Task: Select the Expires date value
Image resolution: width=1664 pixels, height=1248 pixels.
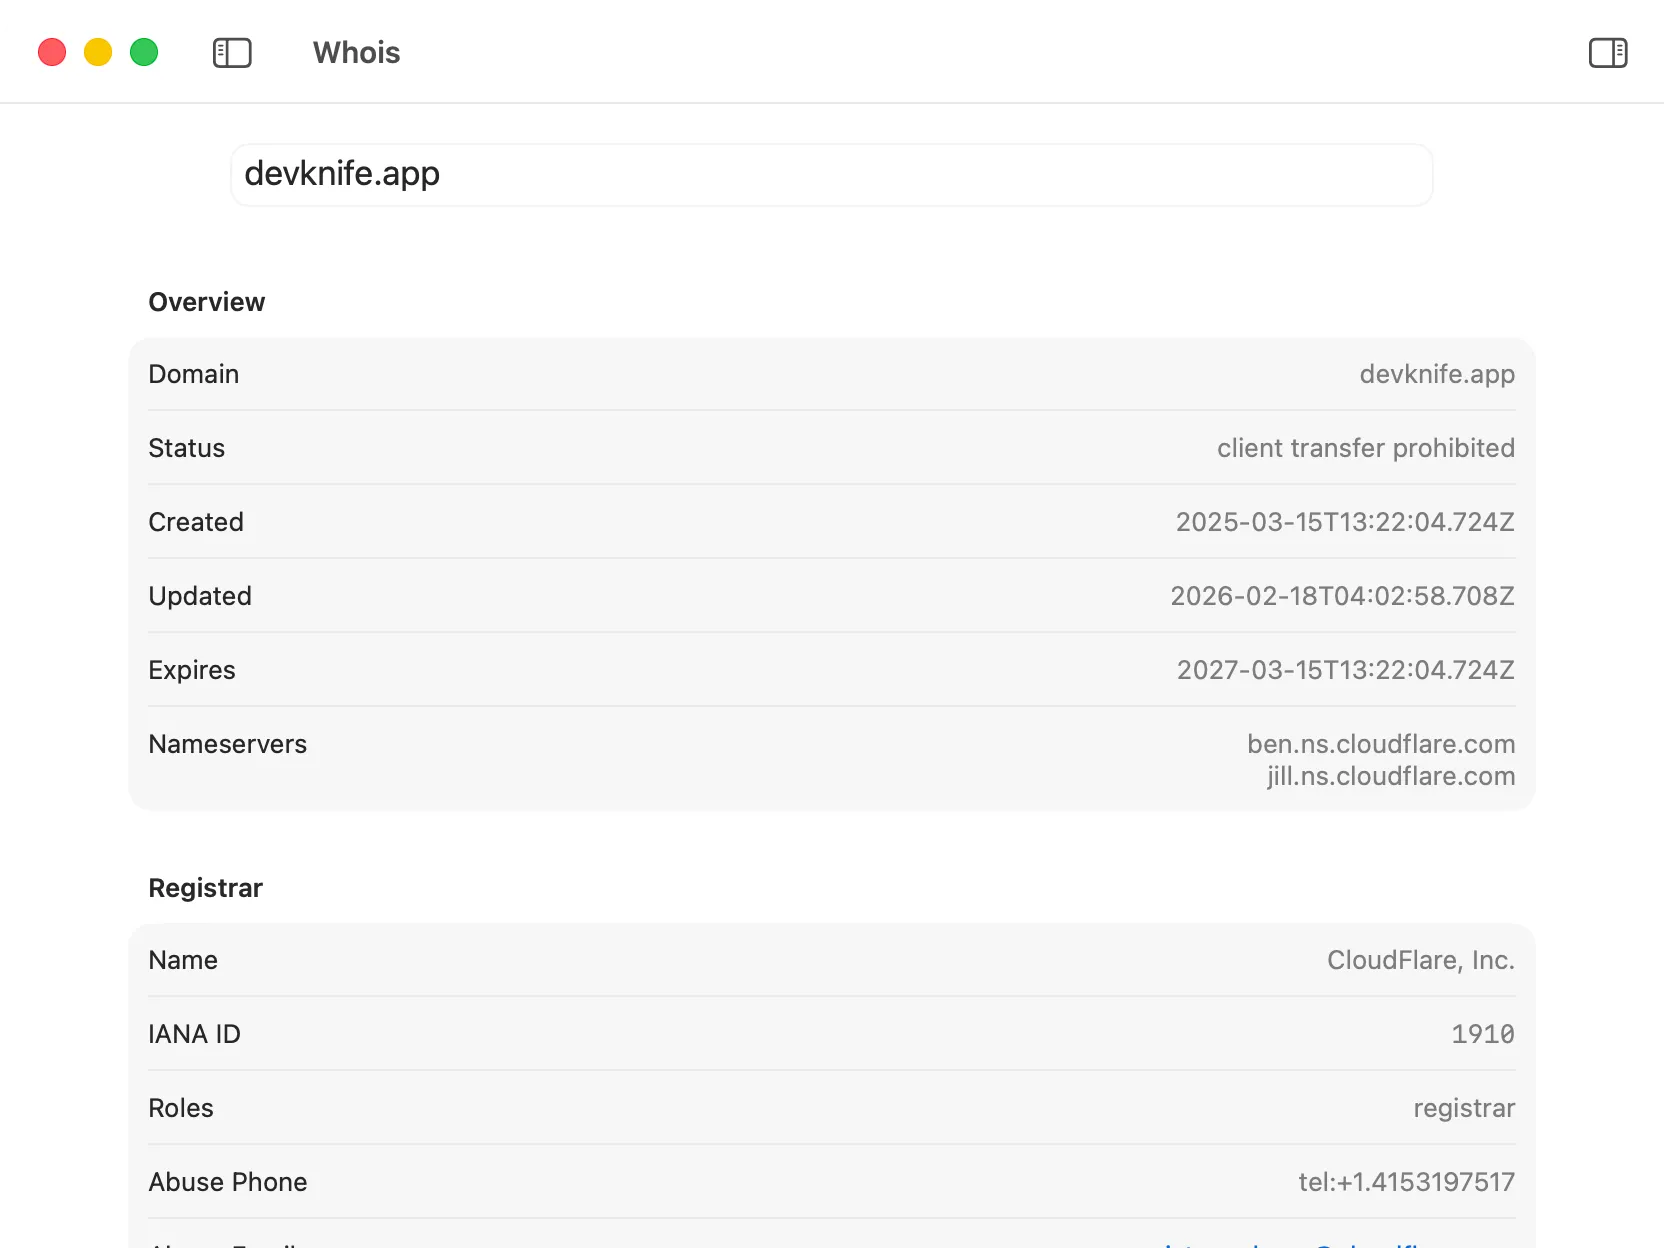Action: tap(1345, 670)
